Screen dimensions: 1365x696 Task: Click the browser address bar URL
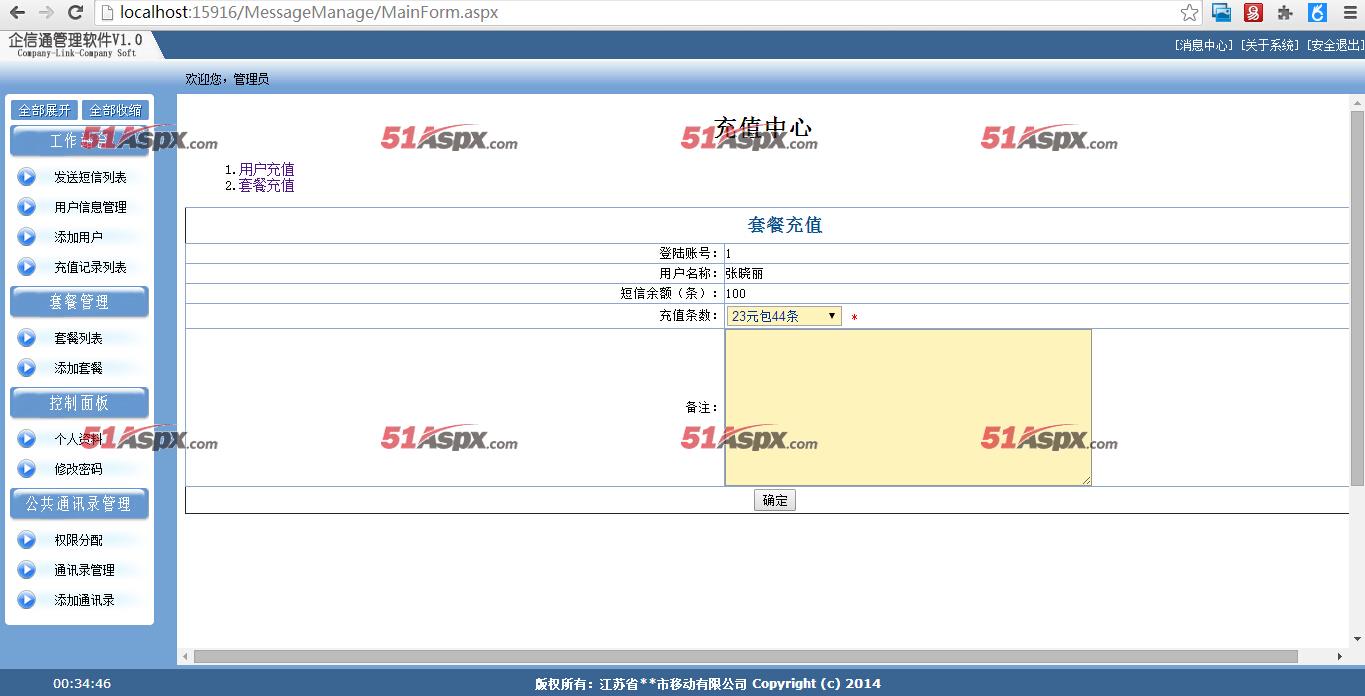coord(309,13)
